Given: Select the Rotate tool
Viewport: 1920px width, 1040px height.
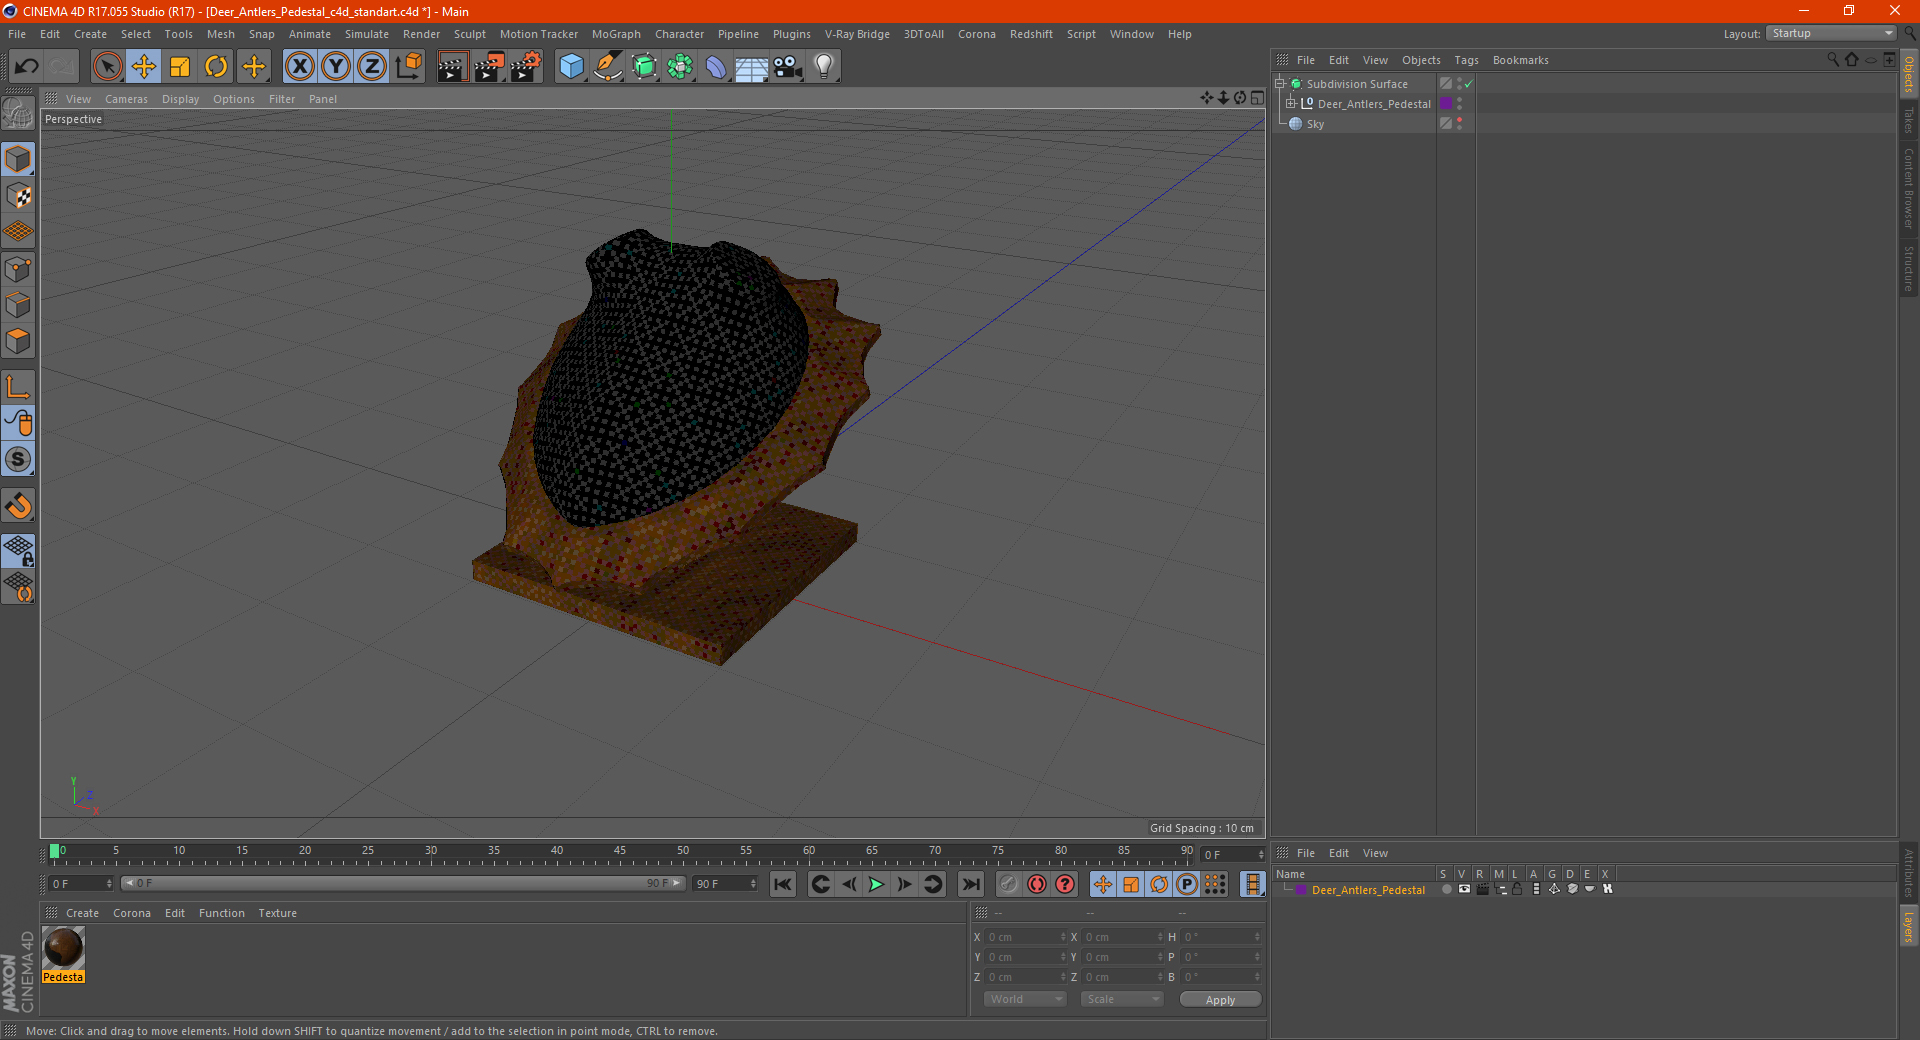Looking at the screenshot, I should click(x=216, y=67).
